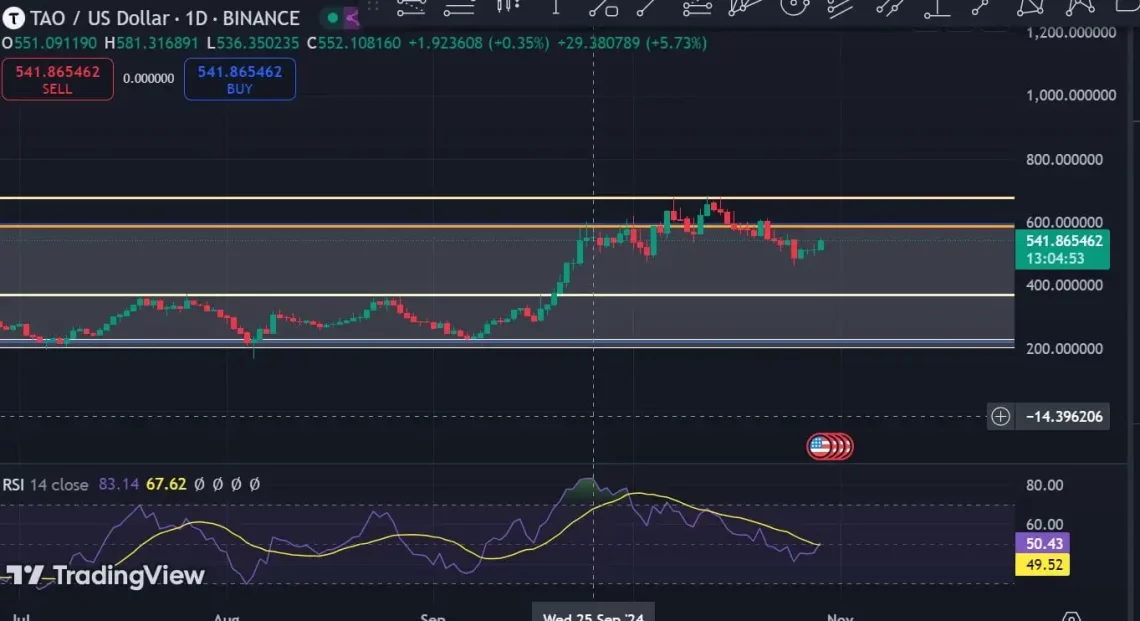Click the 0.000000 spread value
The height and width of the screenshot is (621, 1140).
pos(148,78)
